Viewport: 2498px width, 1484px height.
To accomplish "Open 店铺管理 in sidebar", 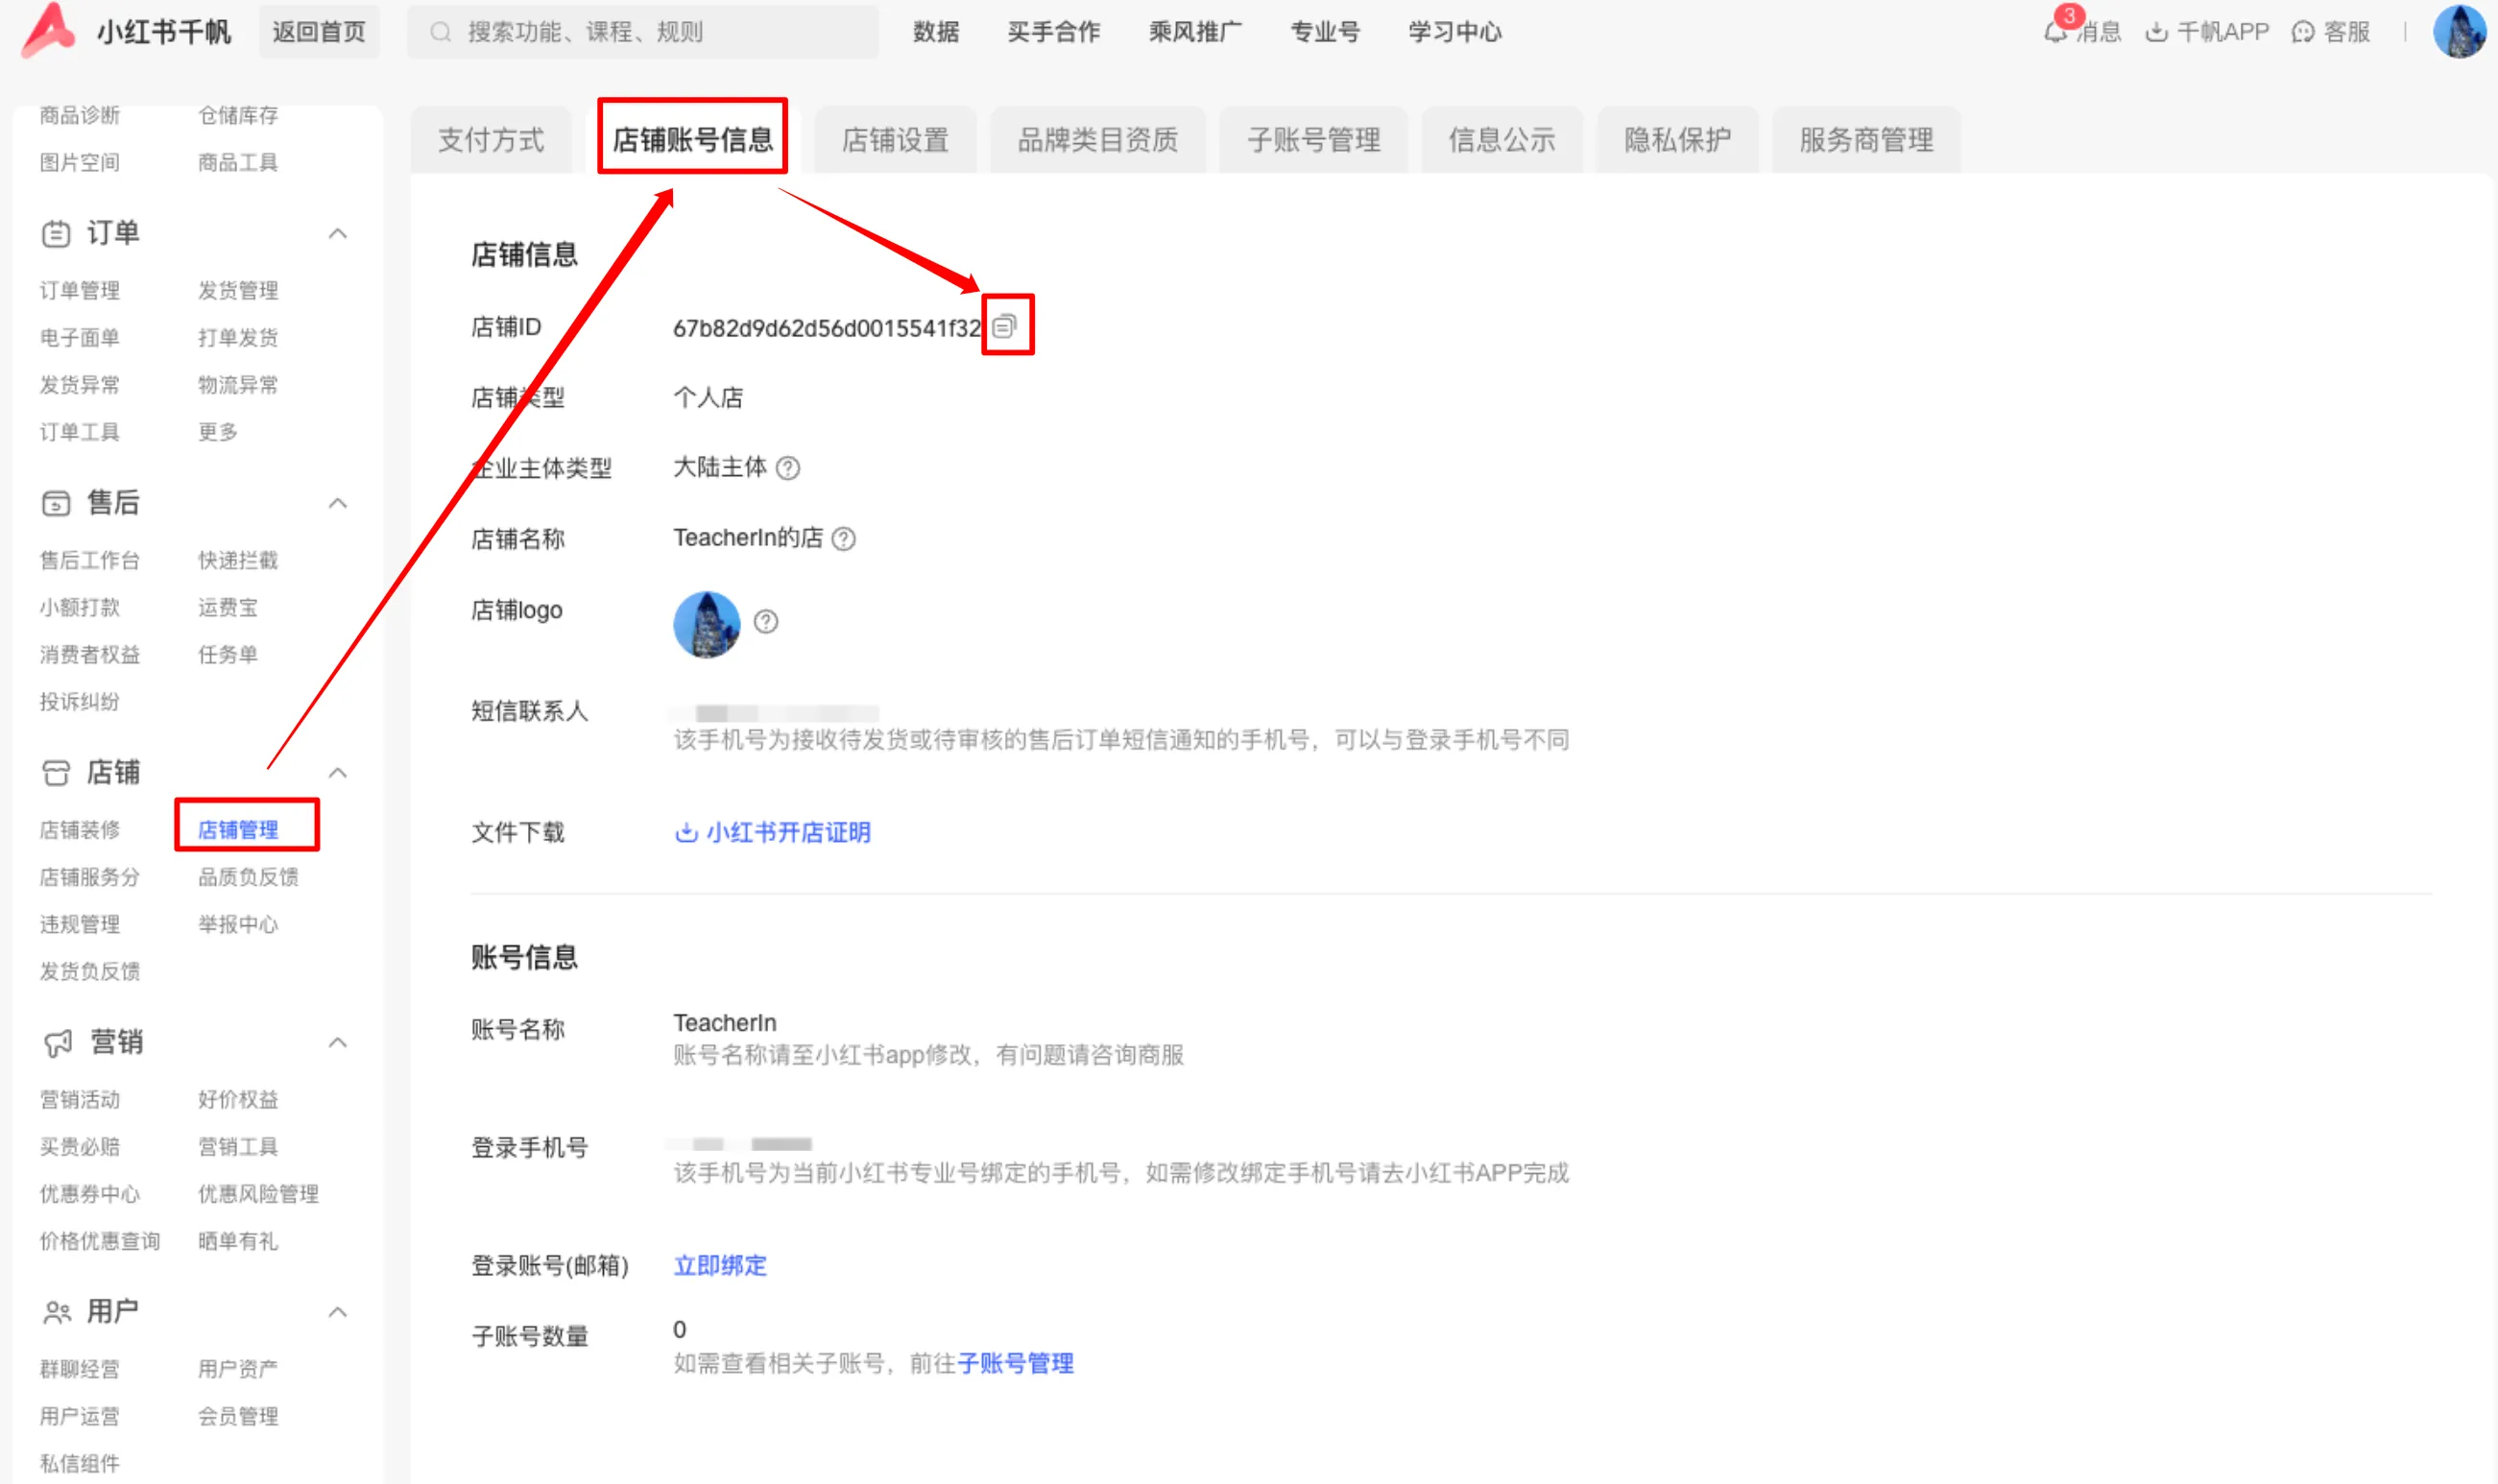I will 238,830.
